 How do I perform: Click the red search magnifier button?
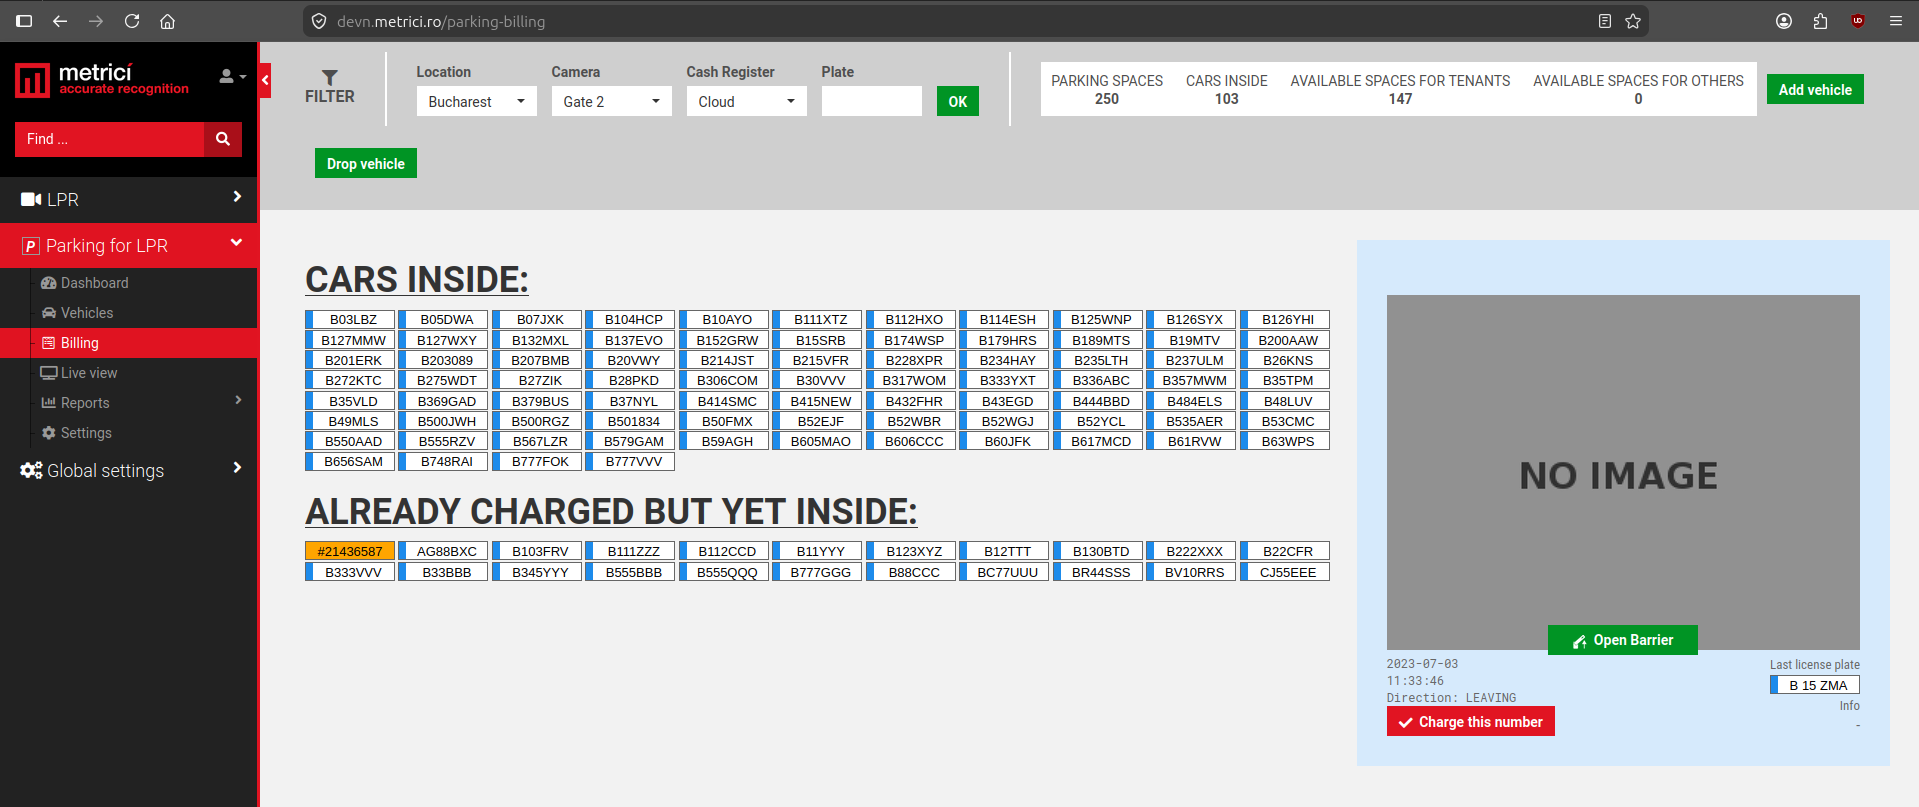click(223, 139)
